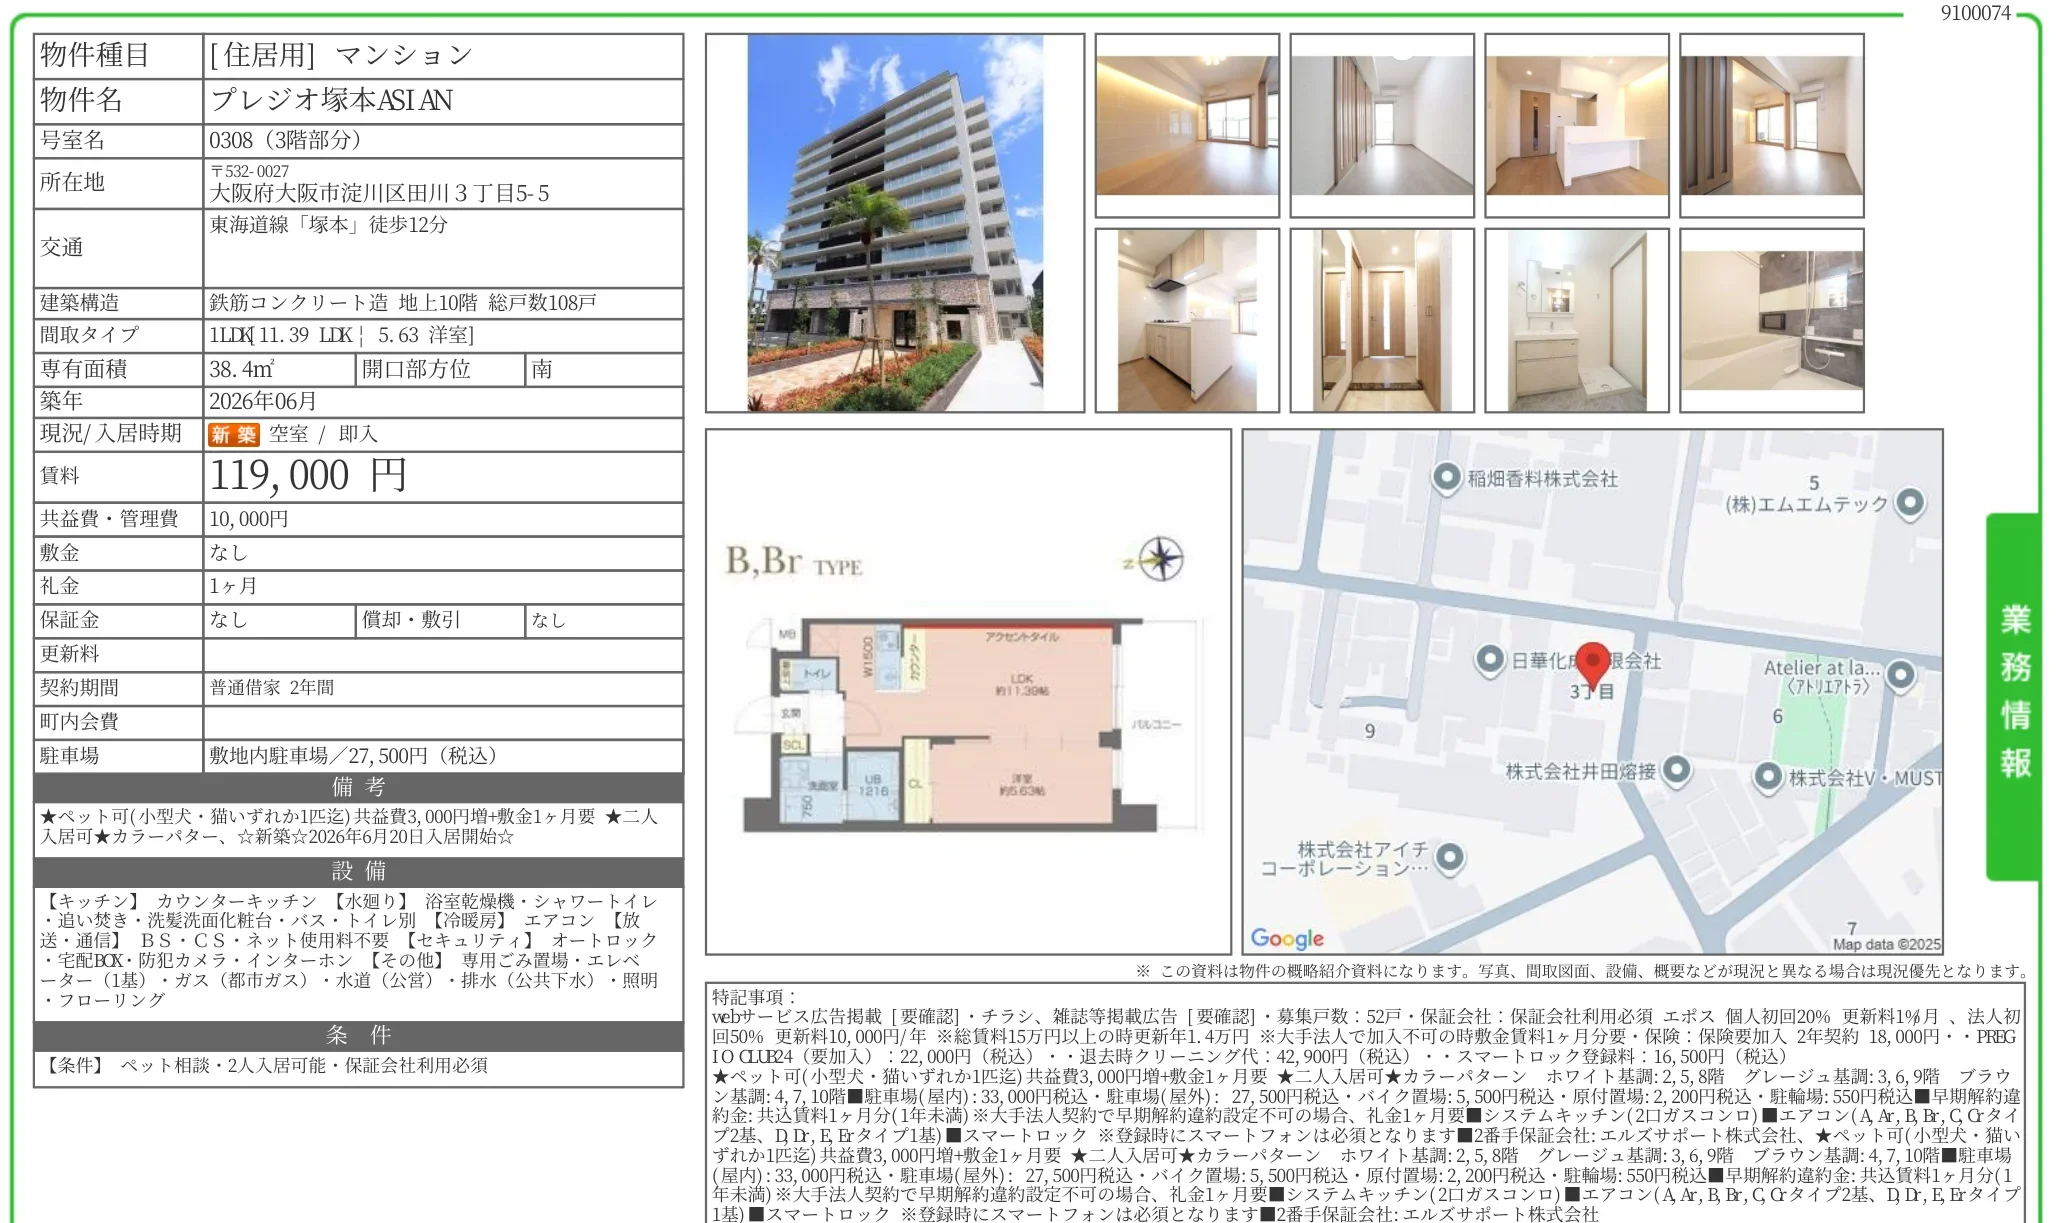This screenshot has height=1223, width=2056.
Task: Select the 株式会社V・MUST map pin
Action: click(1768, 776)
